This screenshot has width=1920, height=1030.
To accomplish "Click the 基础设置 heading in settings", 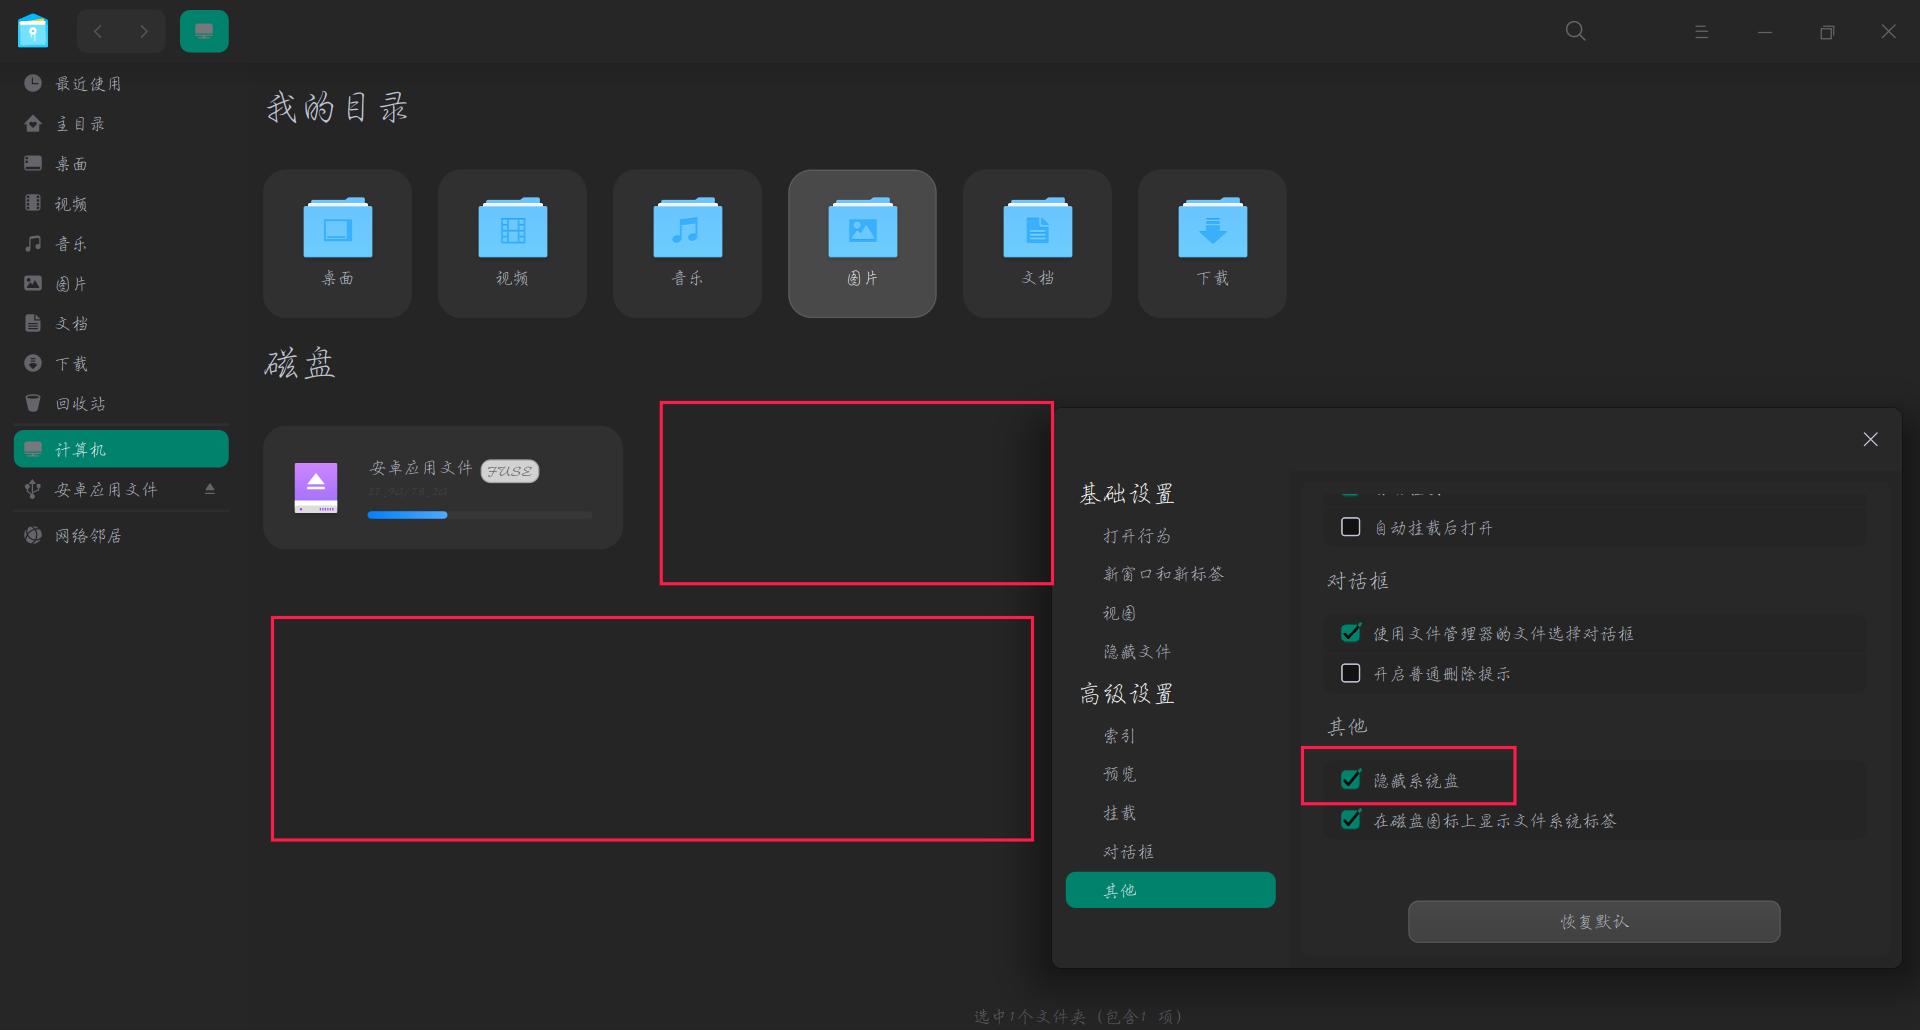I will point(1127,494).
